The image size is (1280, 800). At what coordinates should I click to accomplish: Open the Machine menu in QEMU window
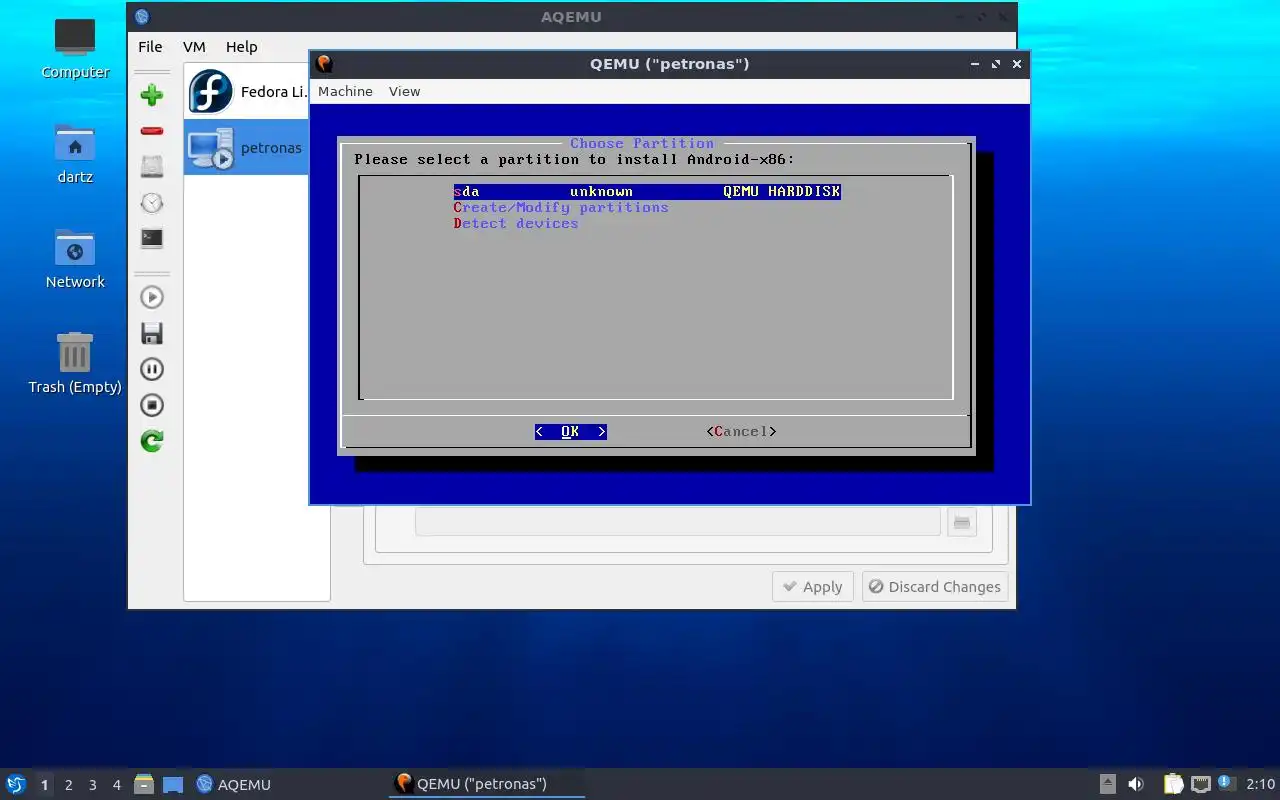pos(345,91)
